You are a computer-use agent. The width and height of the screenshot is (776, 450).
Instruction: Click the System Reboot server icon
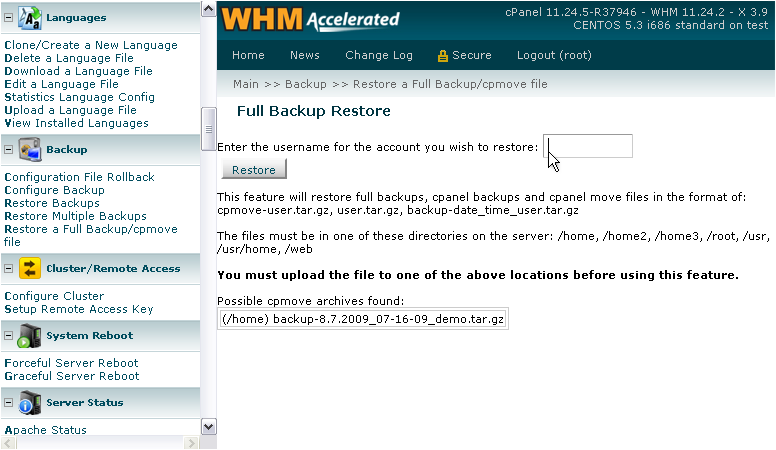pos(29,336)
